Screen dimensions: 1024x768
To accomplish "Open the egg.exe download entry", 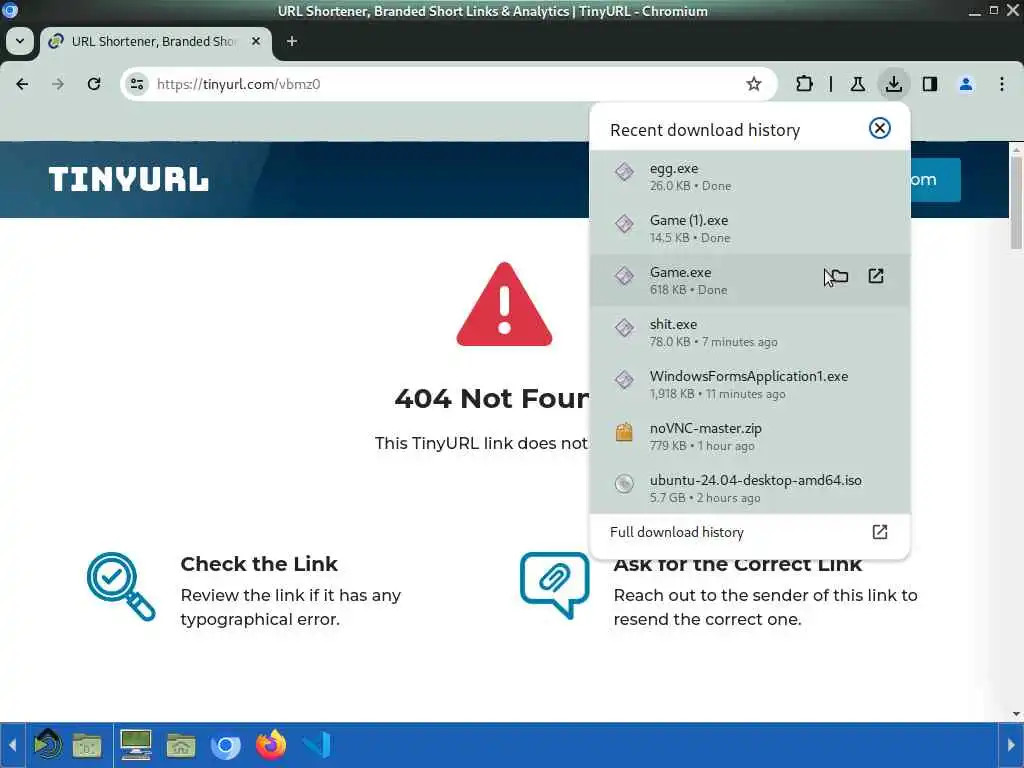I will coord(750,176).
